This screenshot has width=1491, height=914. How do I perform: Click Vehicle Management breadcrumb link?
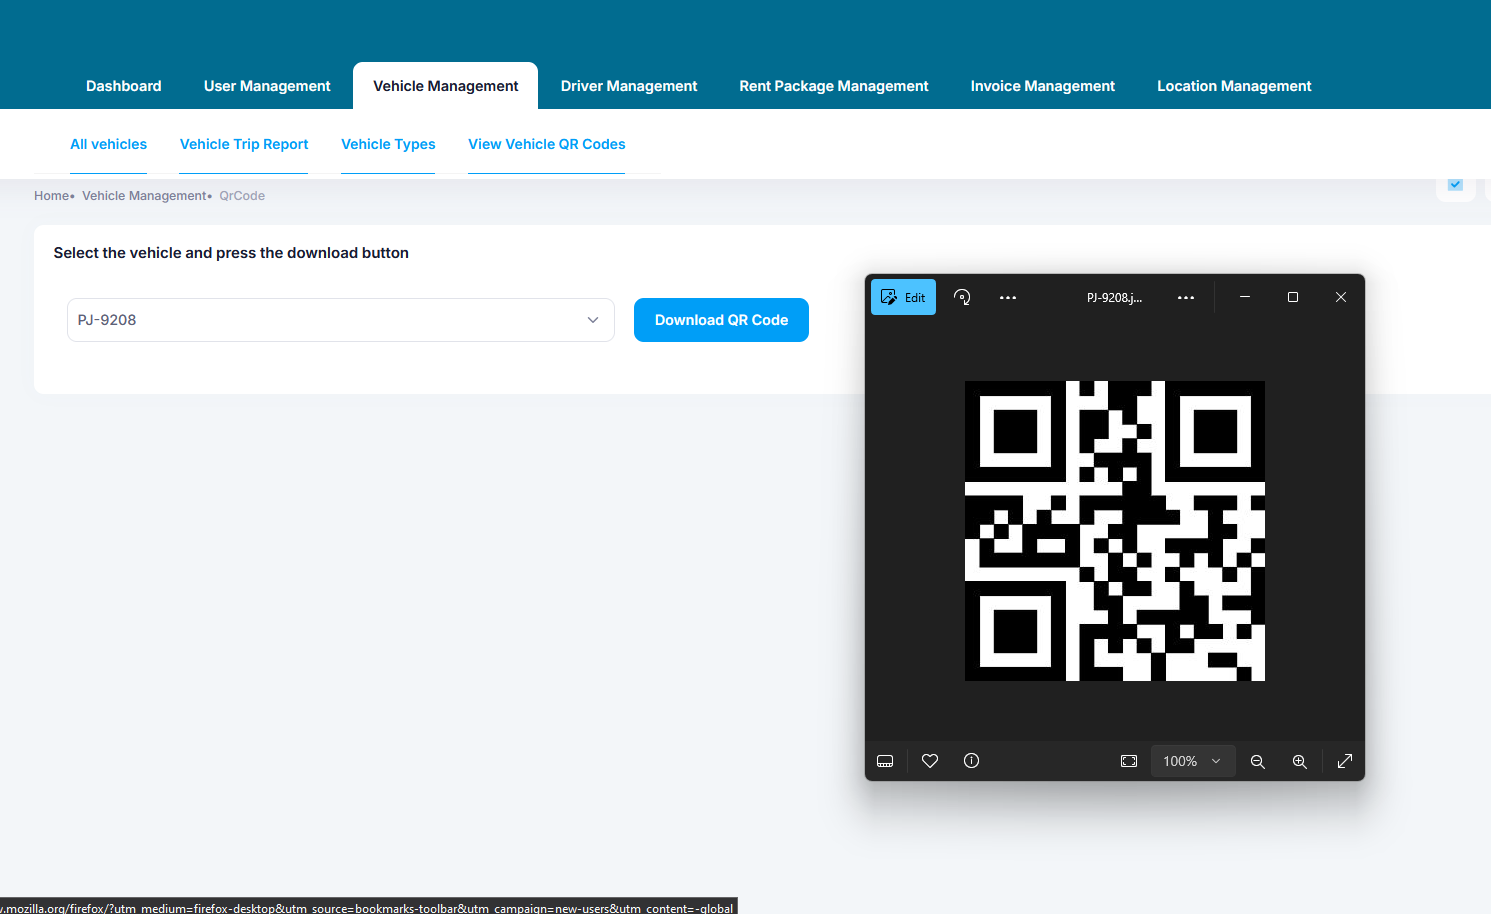tap(144, 196)
